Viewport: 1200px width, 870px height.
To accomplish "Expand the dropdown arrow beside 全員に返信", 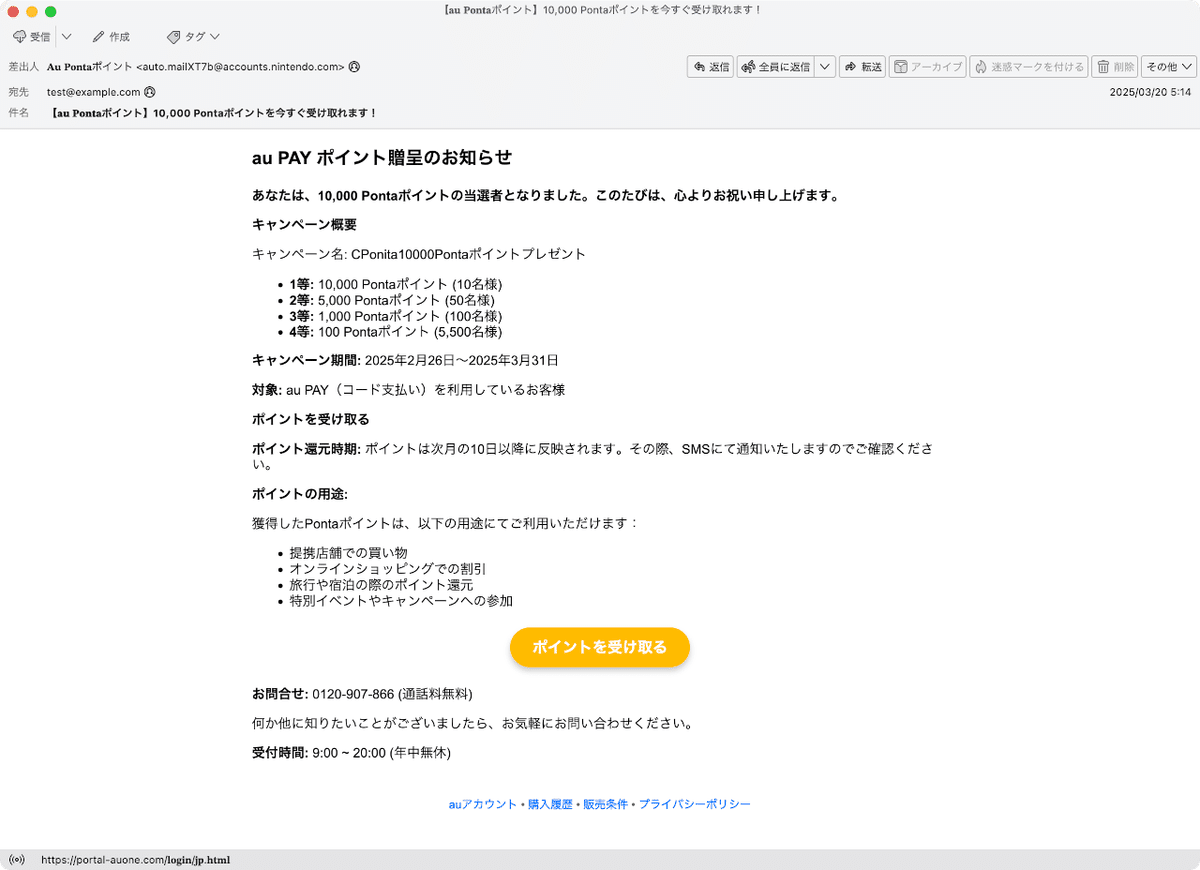I will pos(825,67).
